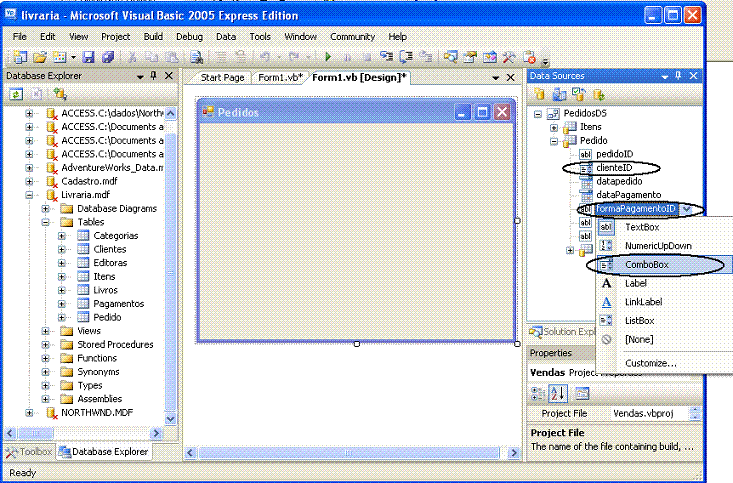The image size is (733, 483).
Task: Start debugging with the green play icon
Action: pos(328,57)
